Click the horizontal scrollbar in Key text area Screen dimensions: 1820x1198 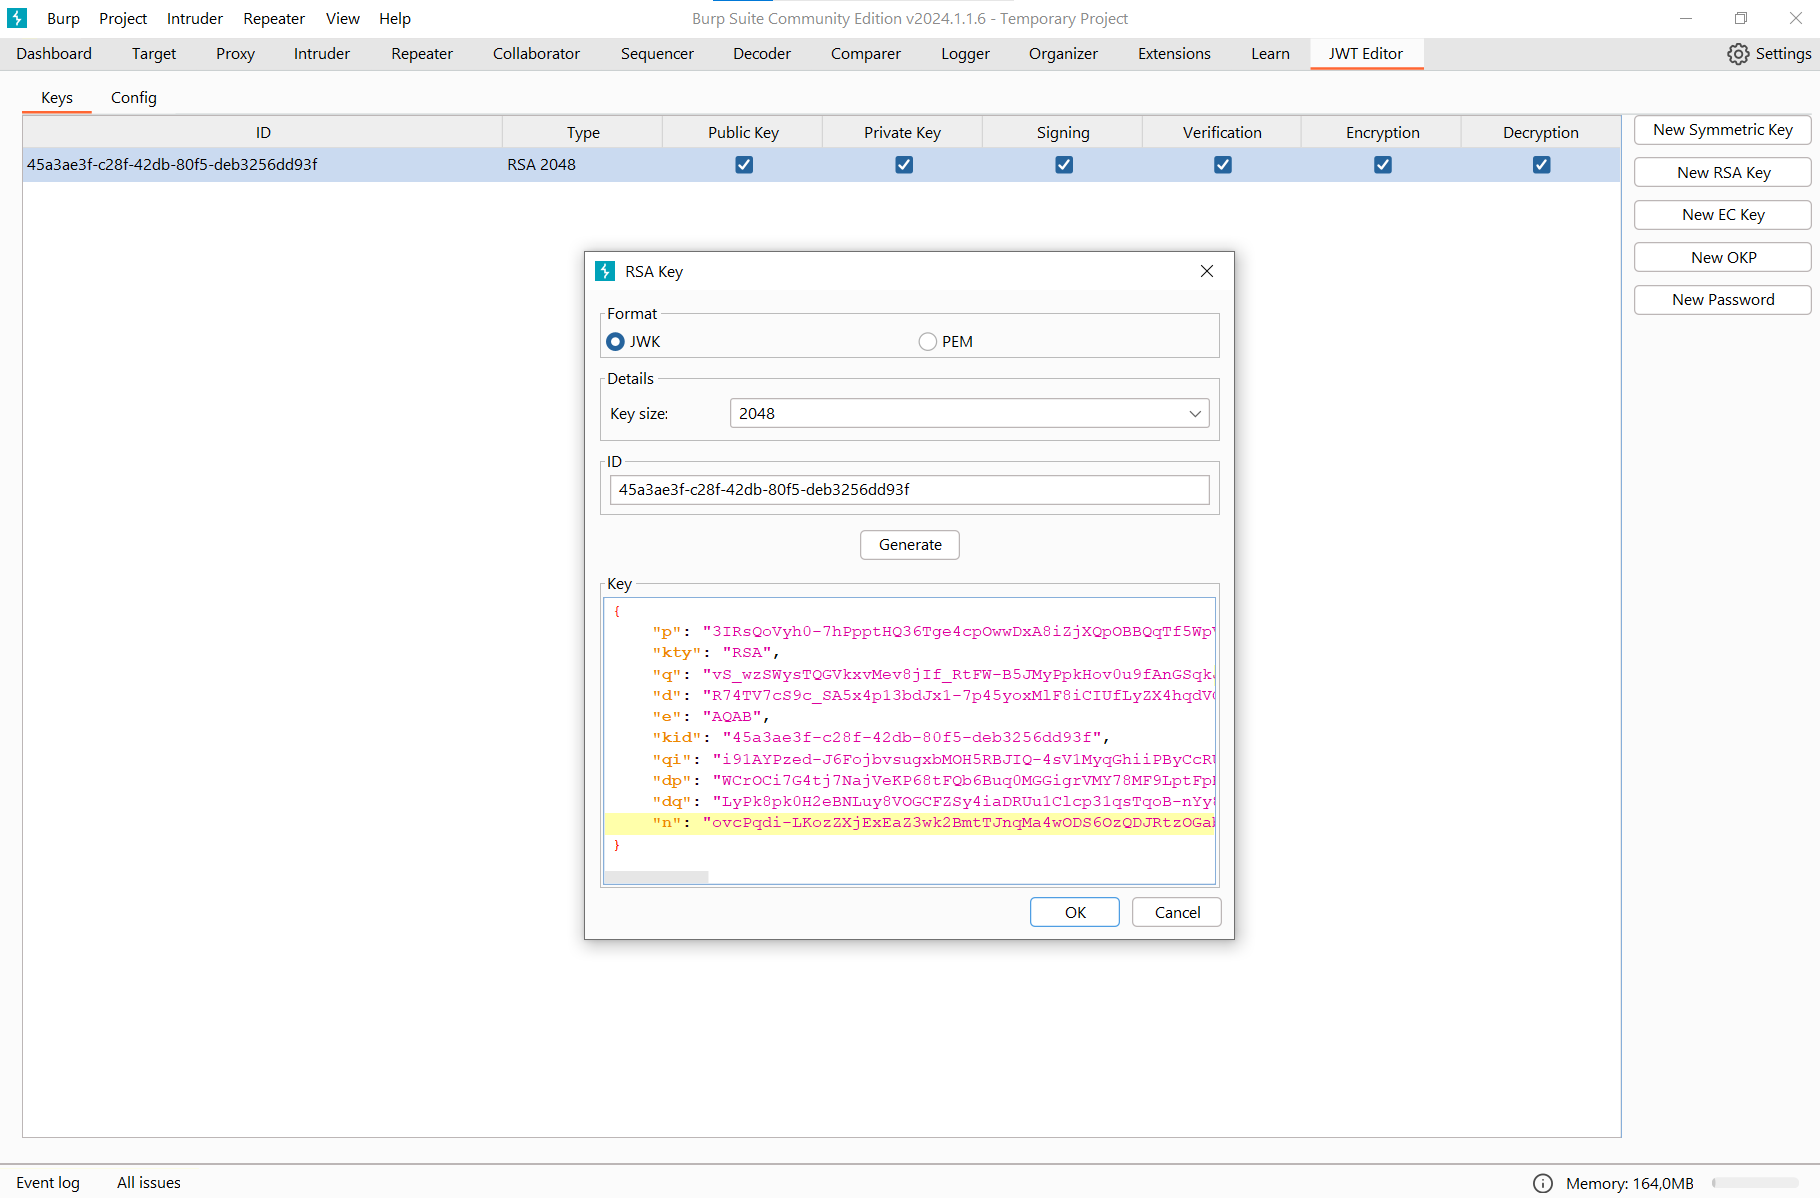pos(656,877)
